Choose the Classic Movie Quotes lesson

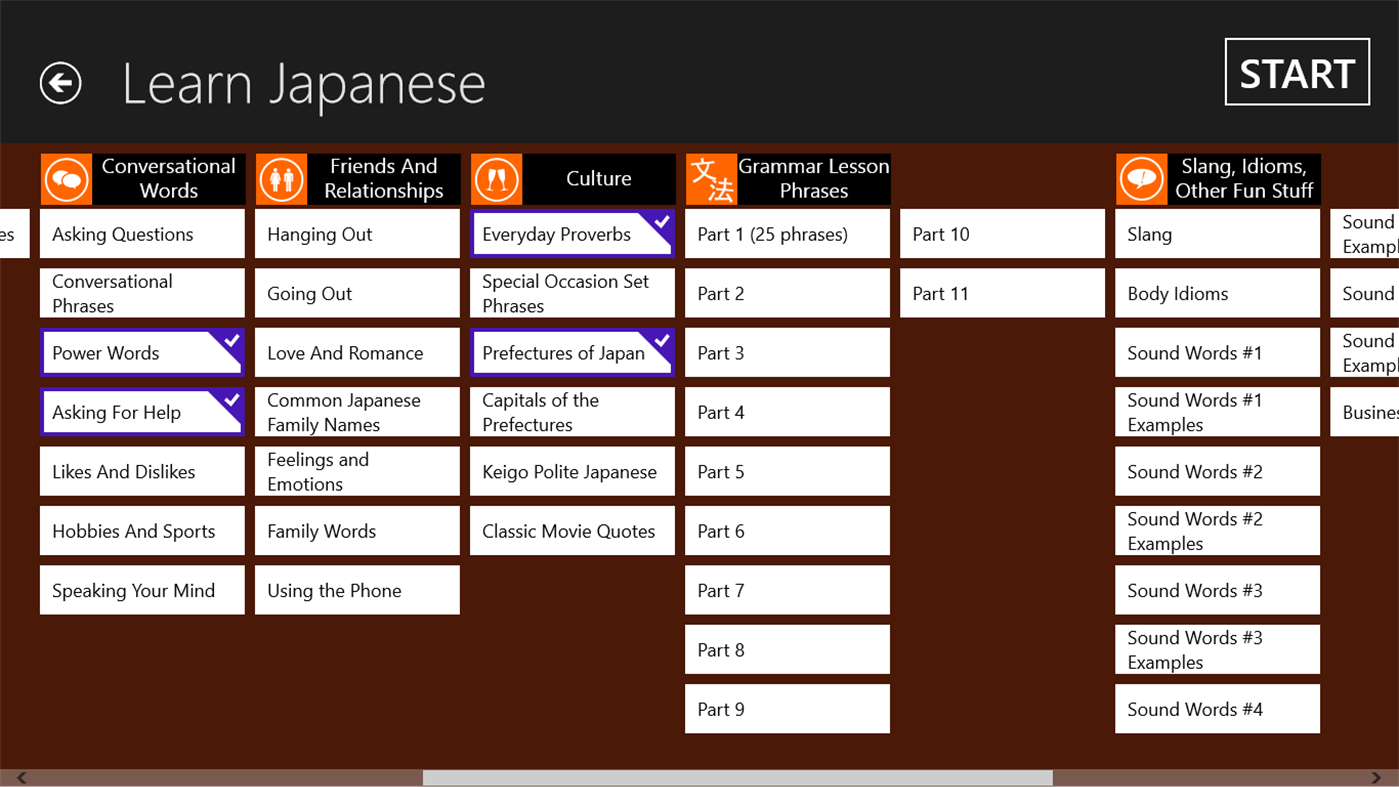[571, 530]
